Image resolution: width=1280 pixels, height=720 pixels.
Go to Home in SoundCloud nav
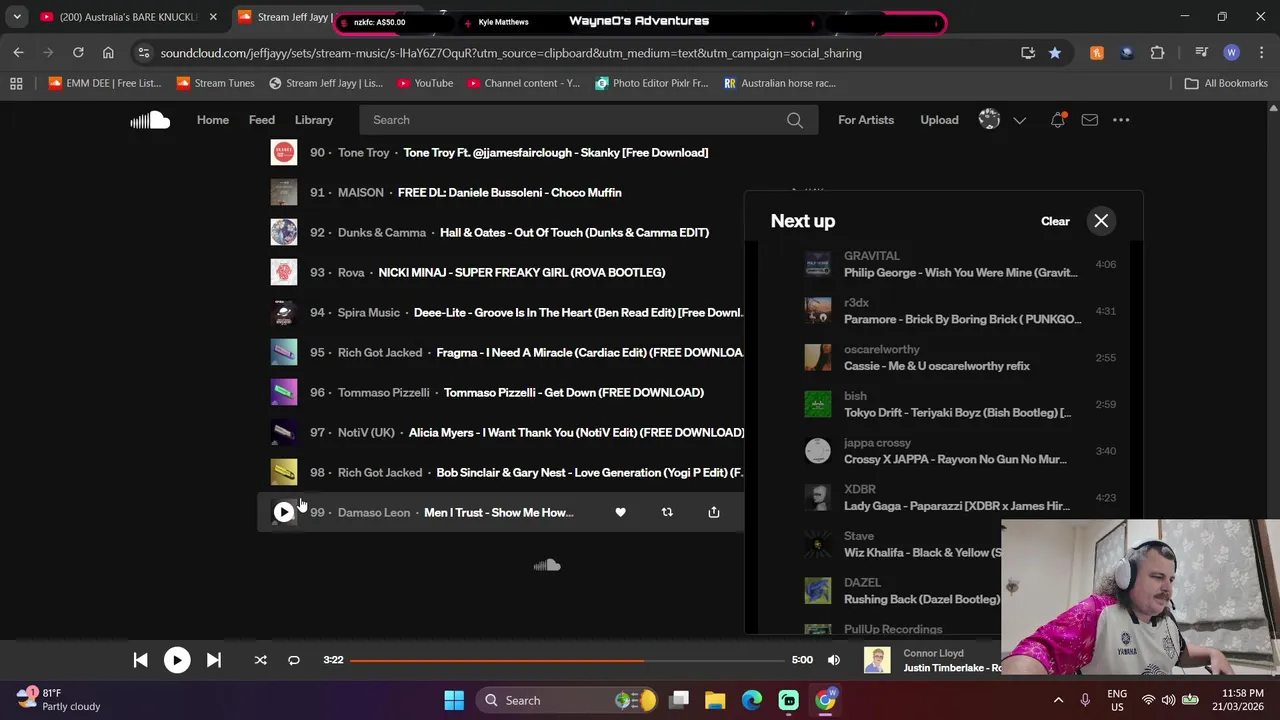click(212, 120)
